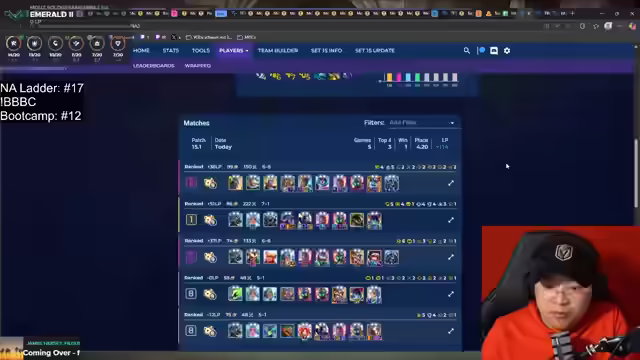Click the little legend icon in last match
640x360 pixels.
[210, 331]
